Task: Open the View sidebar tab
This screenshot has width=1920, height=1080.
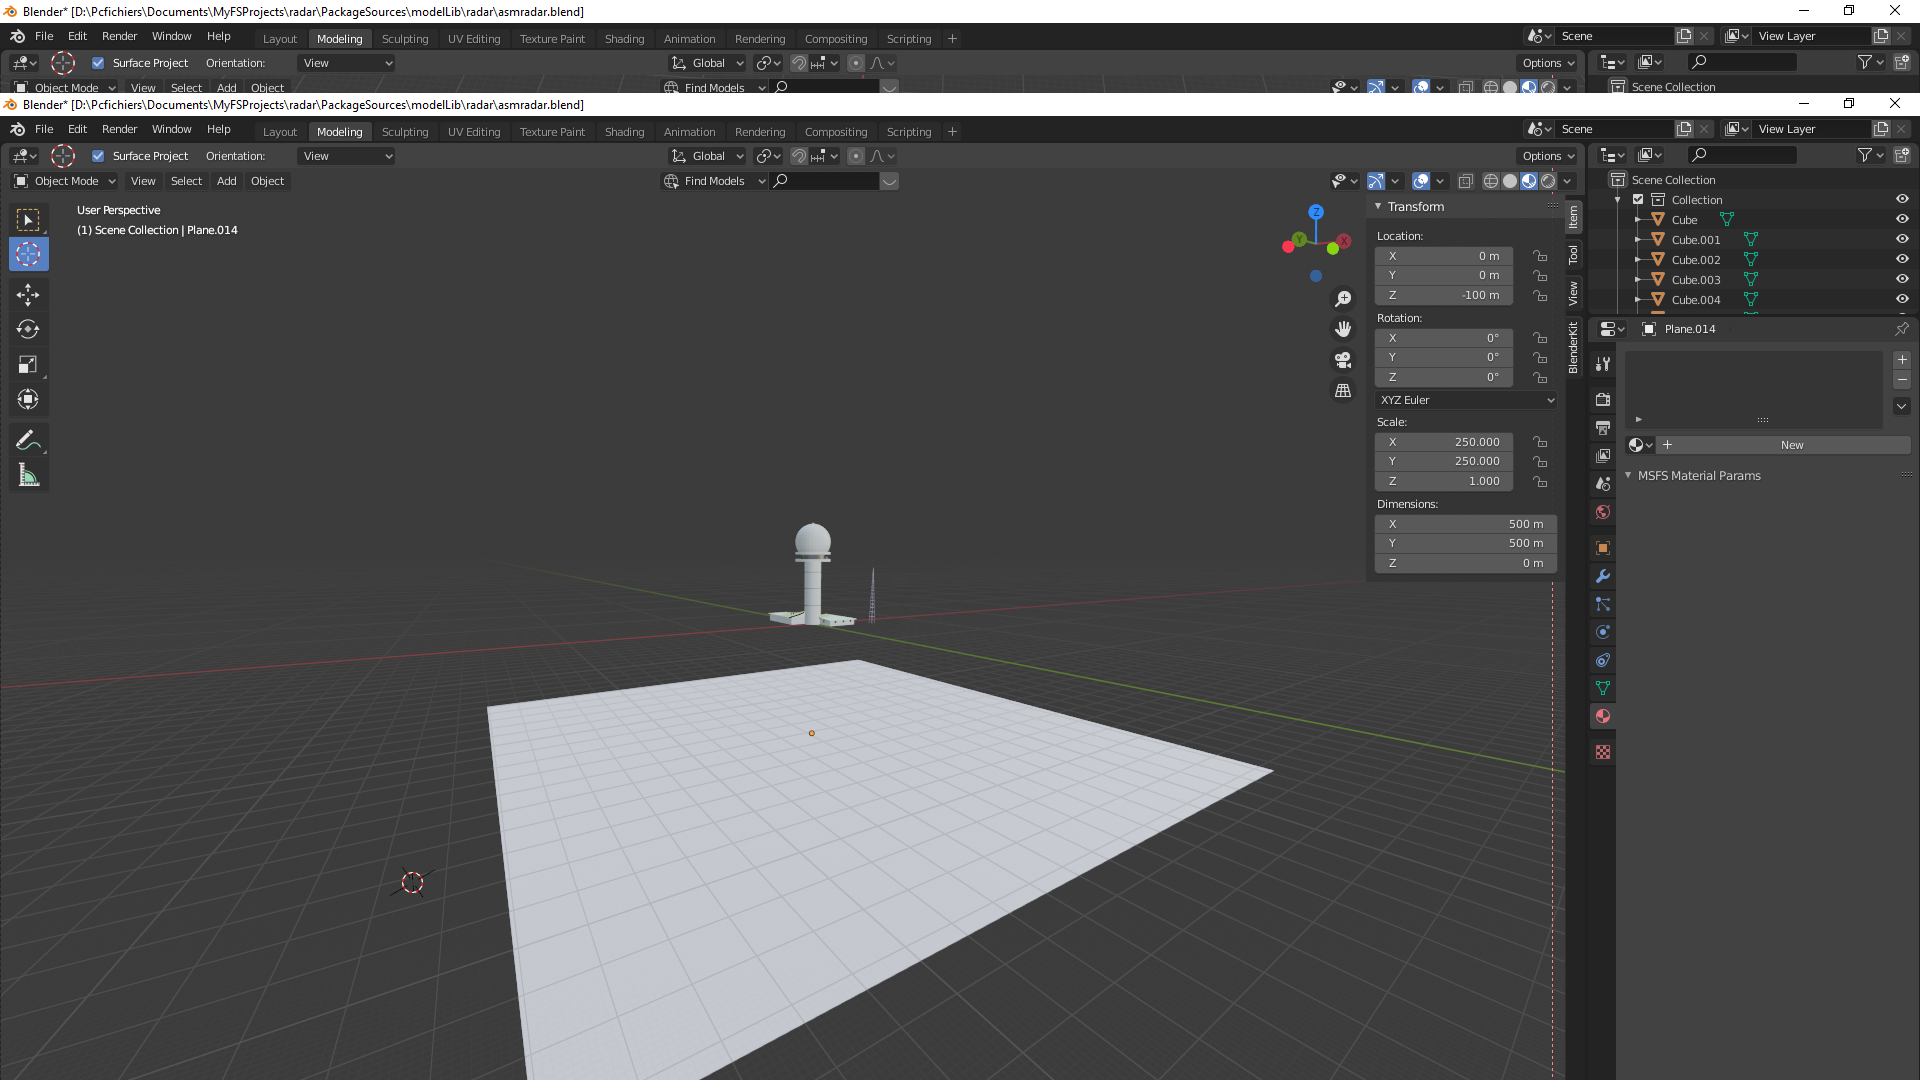Action: coord(1573,293)
